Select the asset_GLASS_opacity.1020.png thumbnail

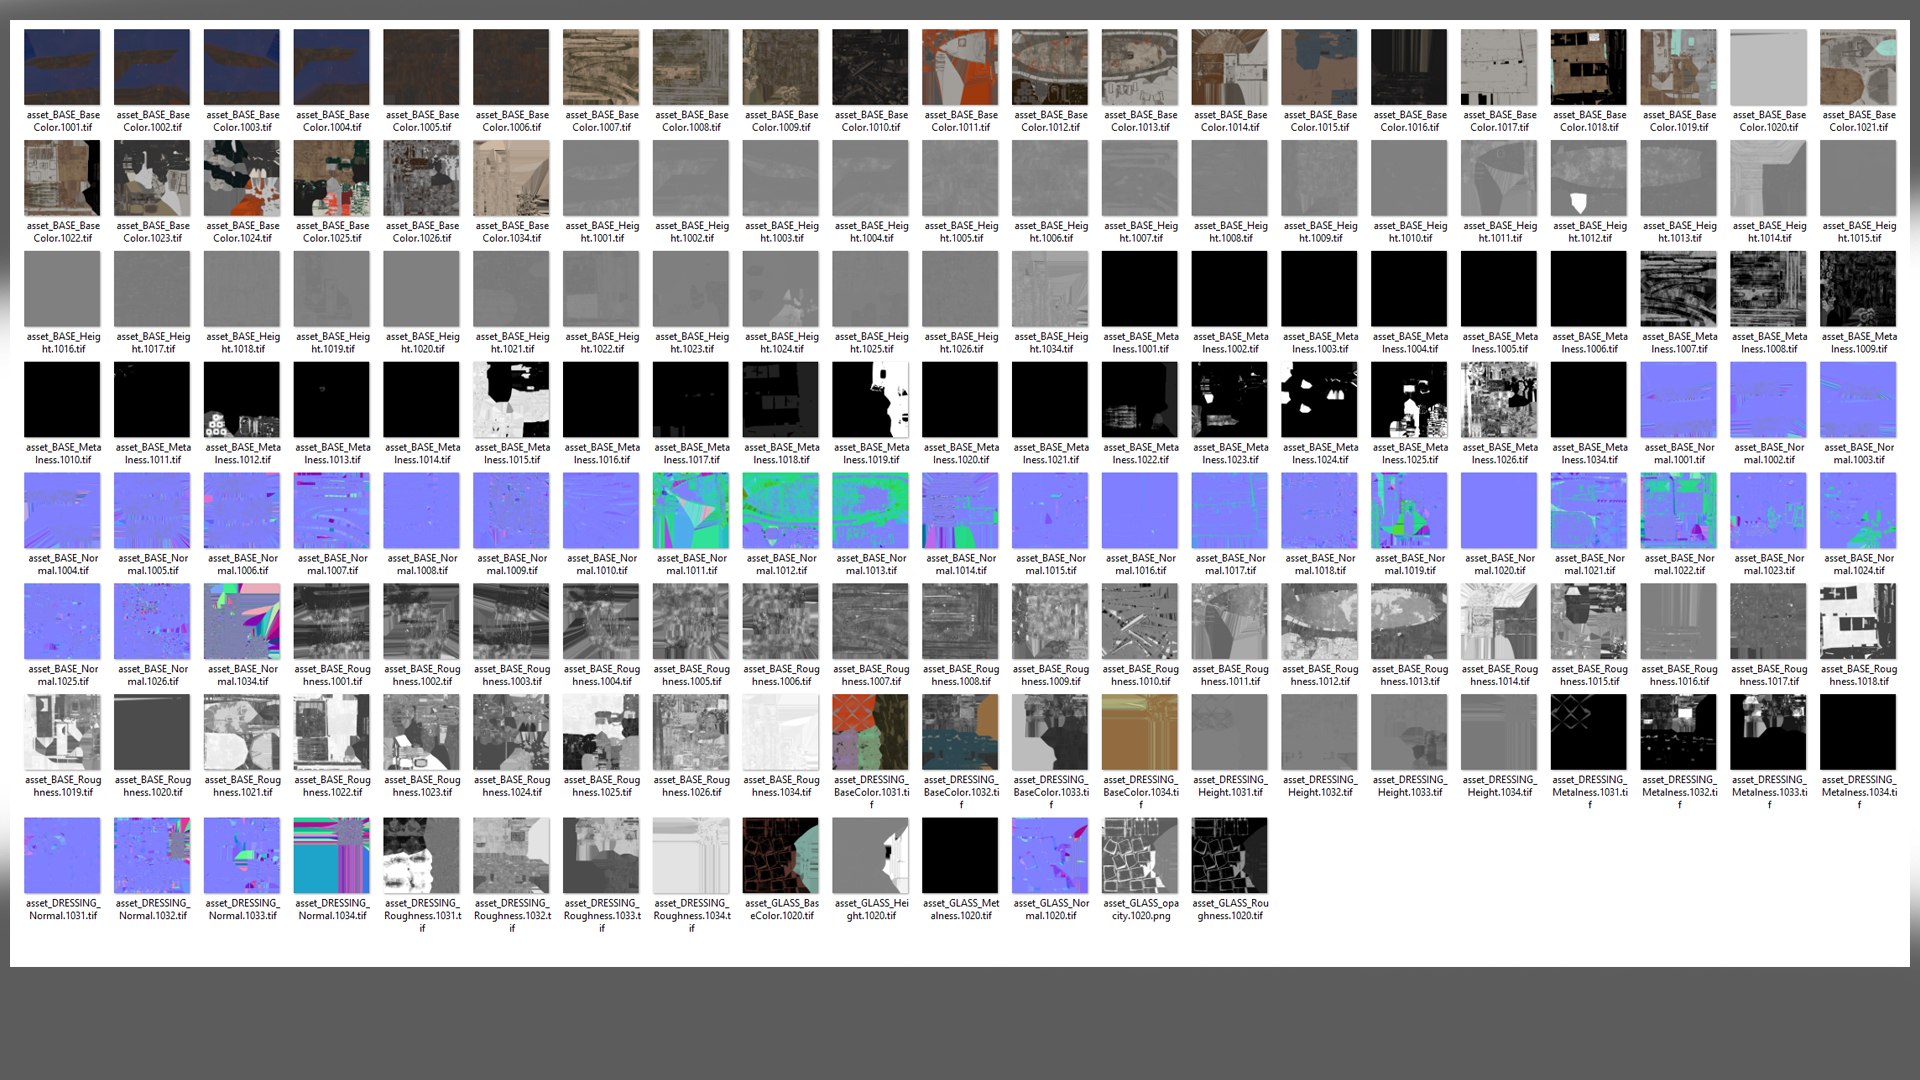1140,856
